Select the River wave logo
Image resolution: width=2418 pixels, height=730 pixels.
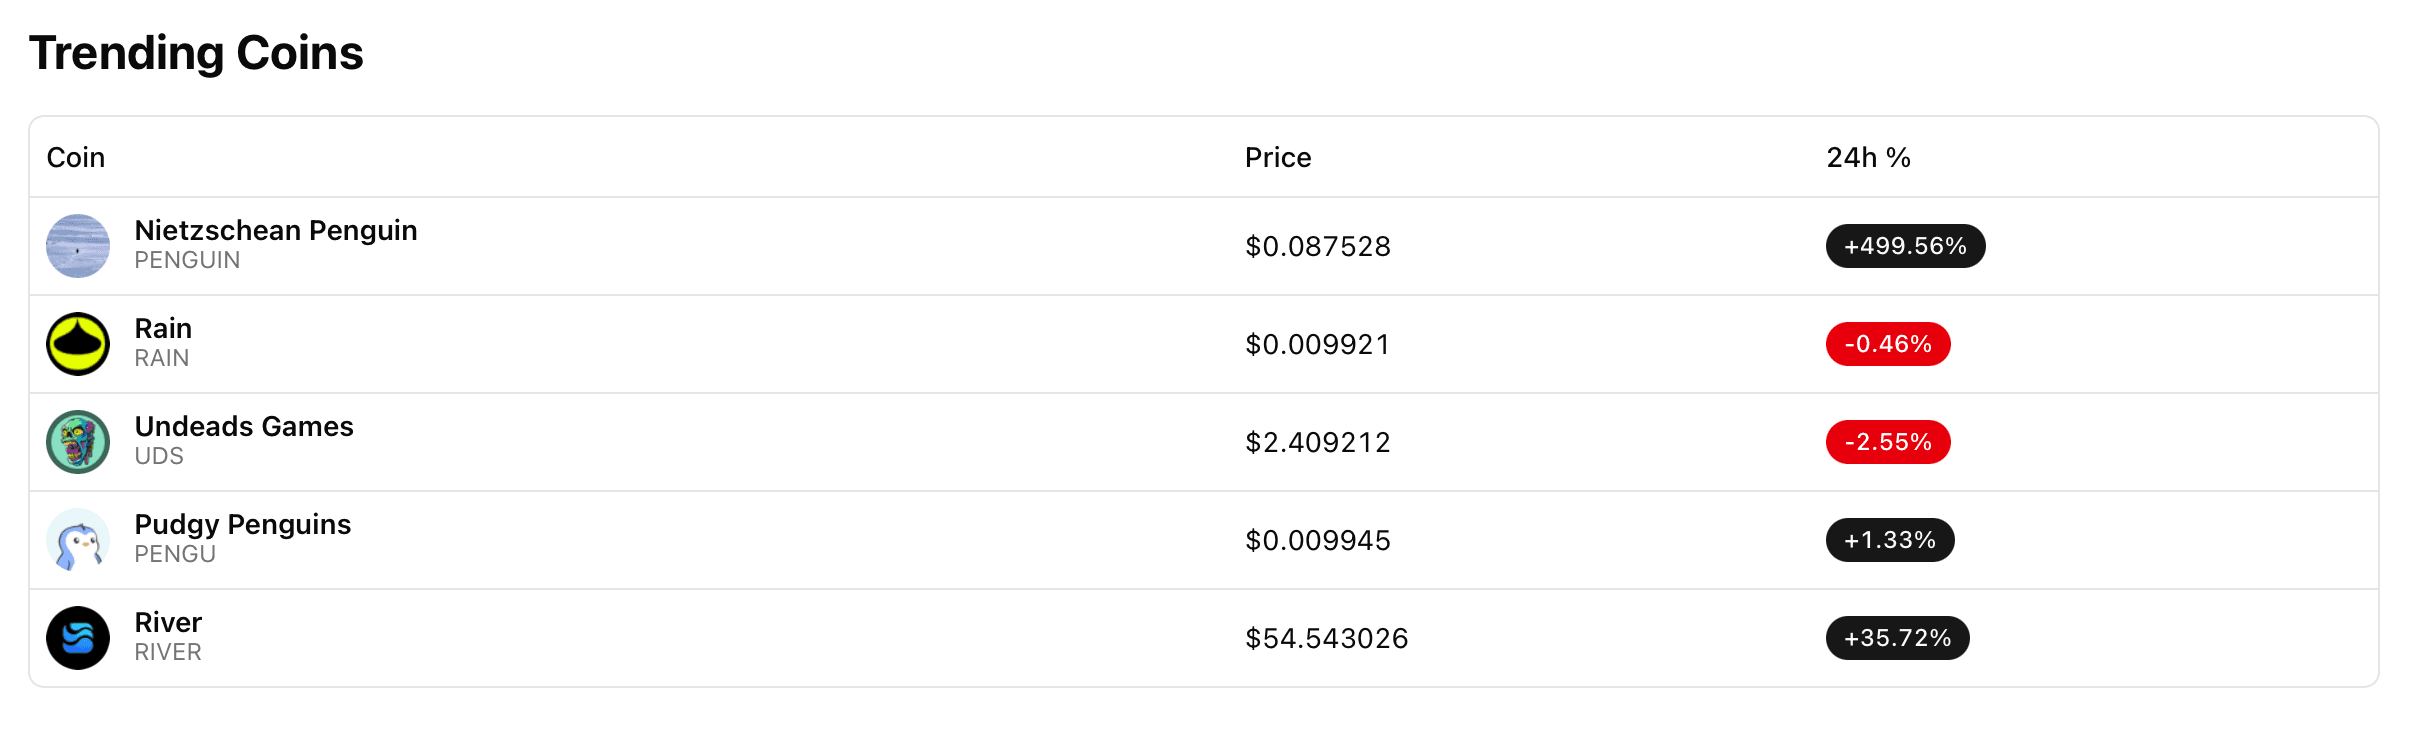[x=77, y=637]
